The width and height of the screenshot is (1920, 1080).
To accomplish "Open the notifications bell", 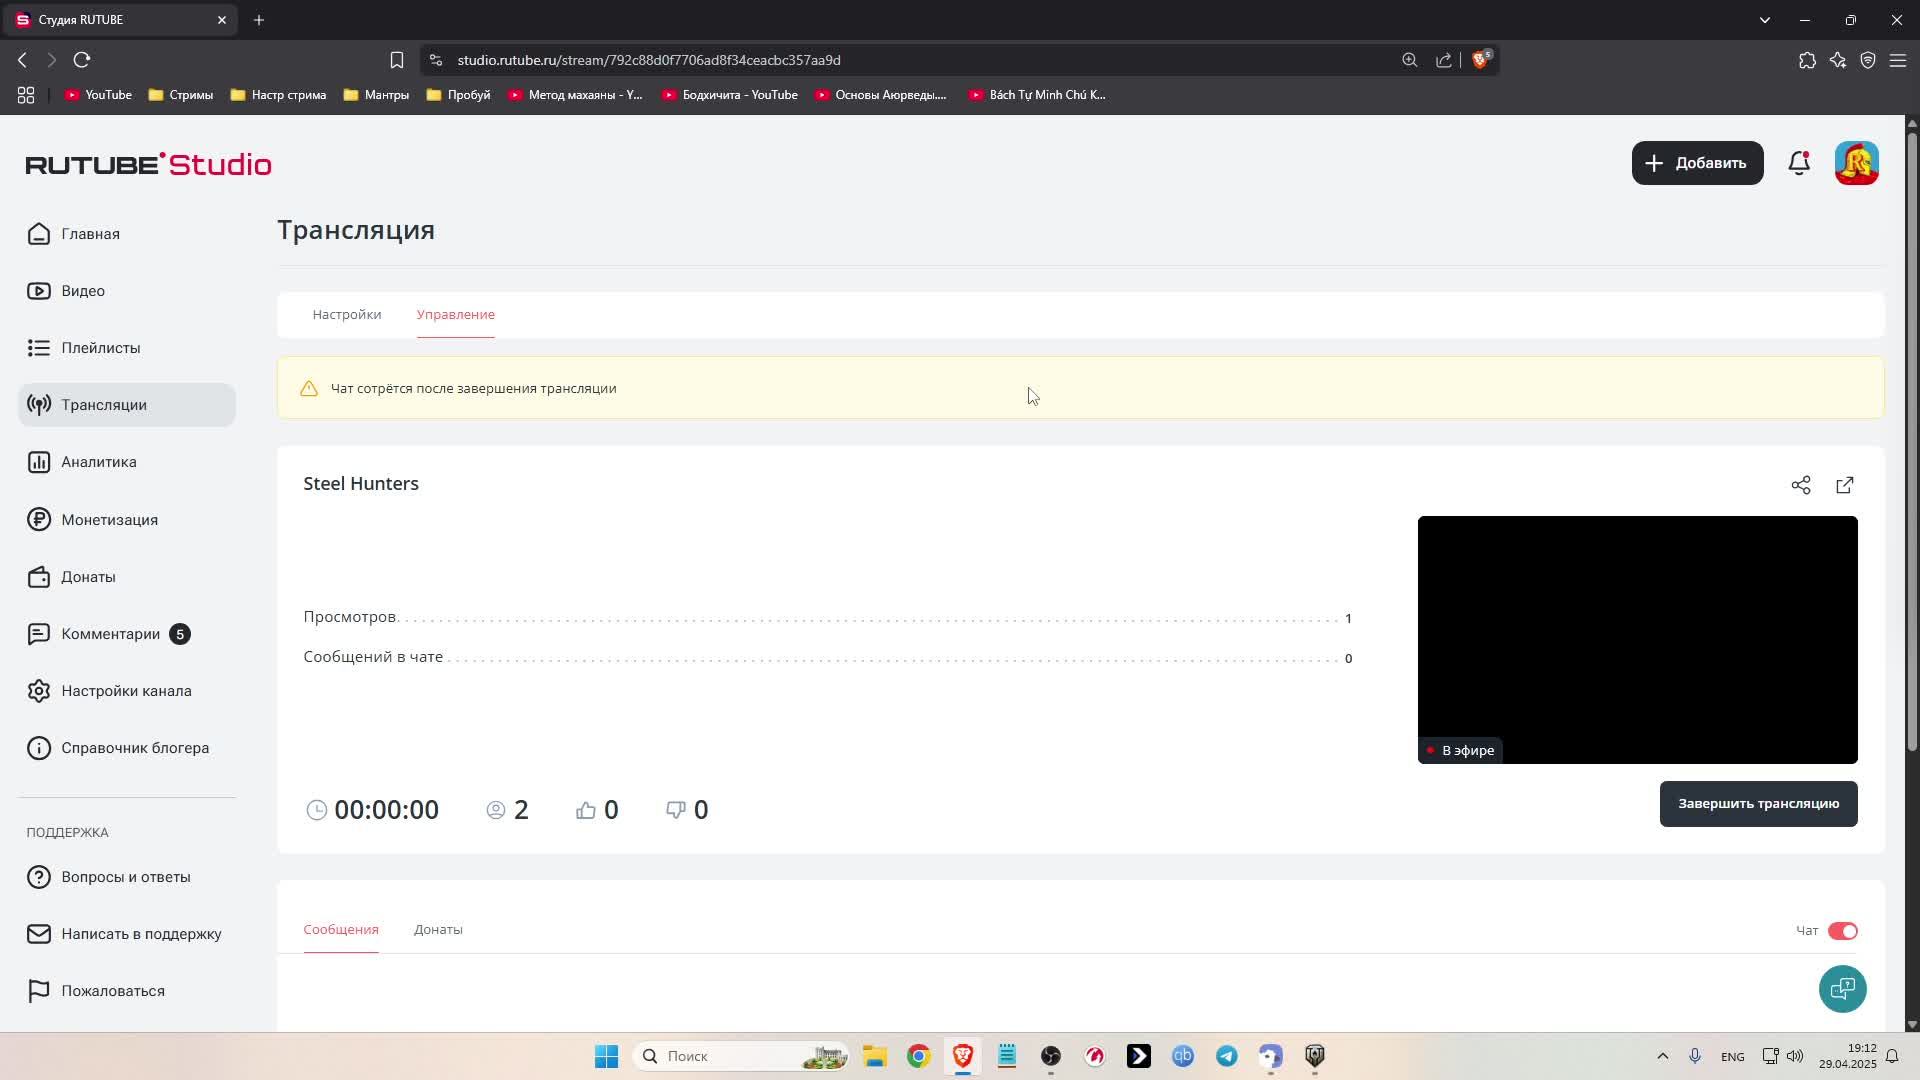I will point(1798,163).
